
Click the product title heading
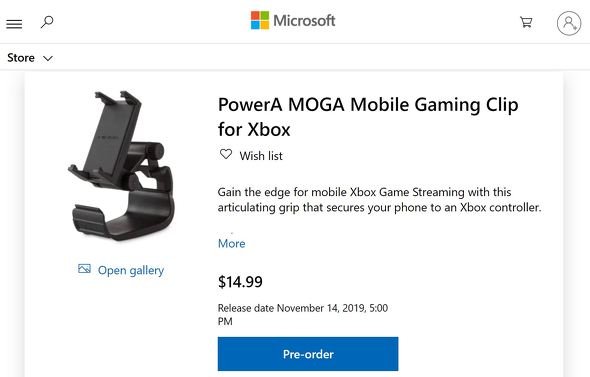pos(368,117)
